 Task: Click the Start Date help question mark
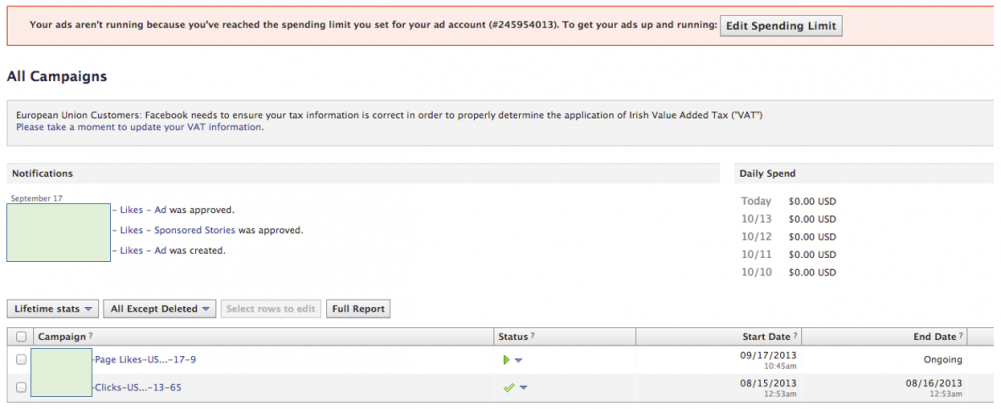[796, 337]
